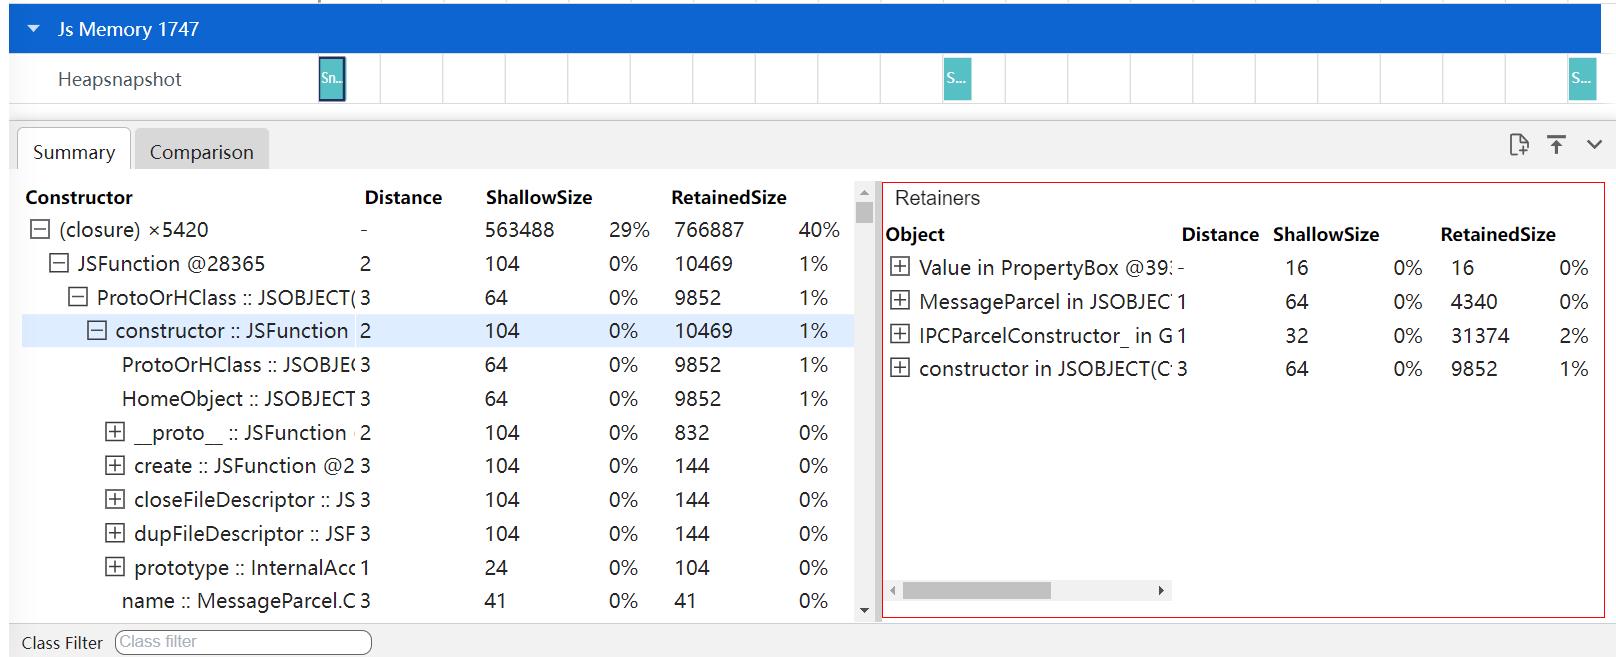Expand constructor in JSOBJECT retainer
The width and height of the screenshot is (1616, 657).
900,368
